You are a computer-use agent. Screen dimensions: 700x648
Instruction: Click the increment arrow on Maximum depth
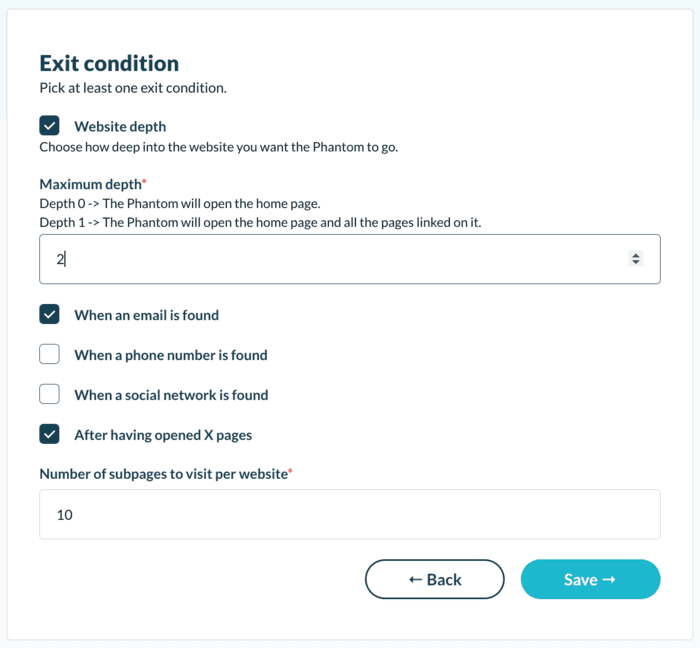coord(635,255)
